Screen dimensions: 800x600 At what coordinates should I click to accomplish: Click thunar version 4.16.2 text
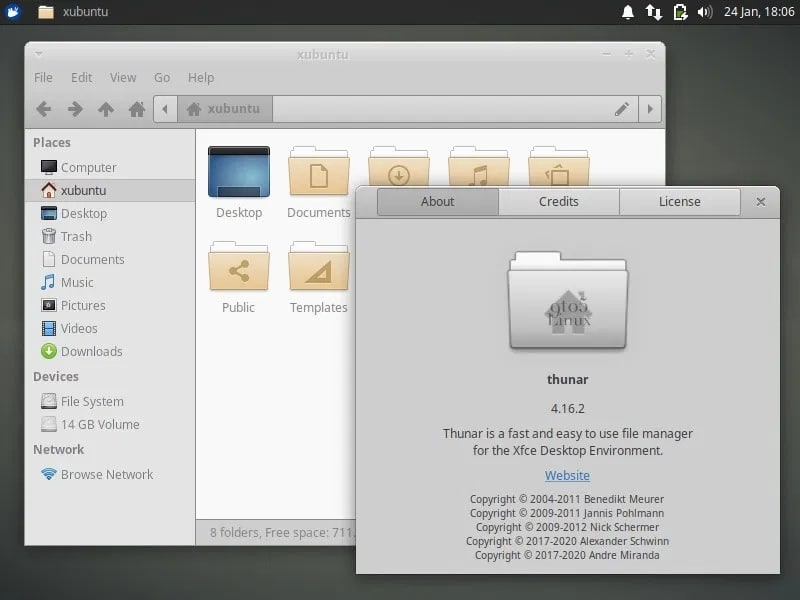[568, 409]
